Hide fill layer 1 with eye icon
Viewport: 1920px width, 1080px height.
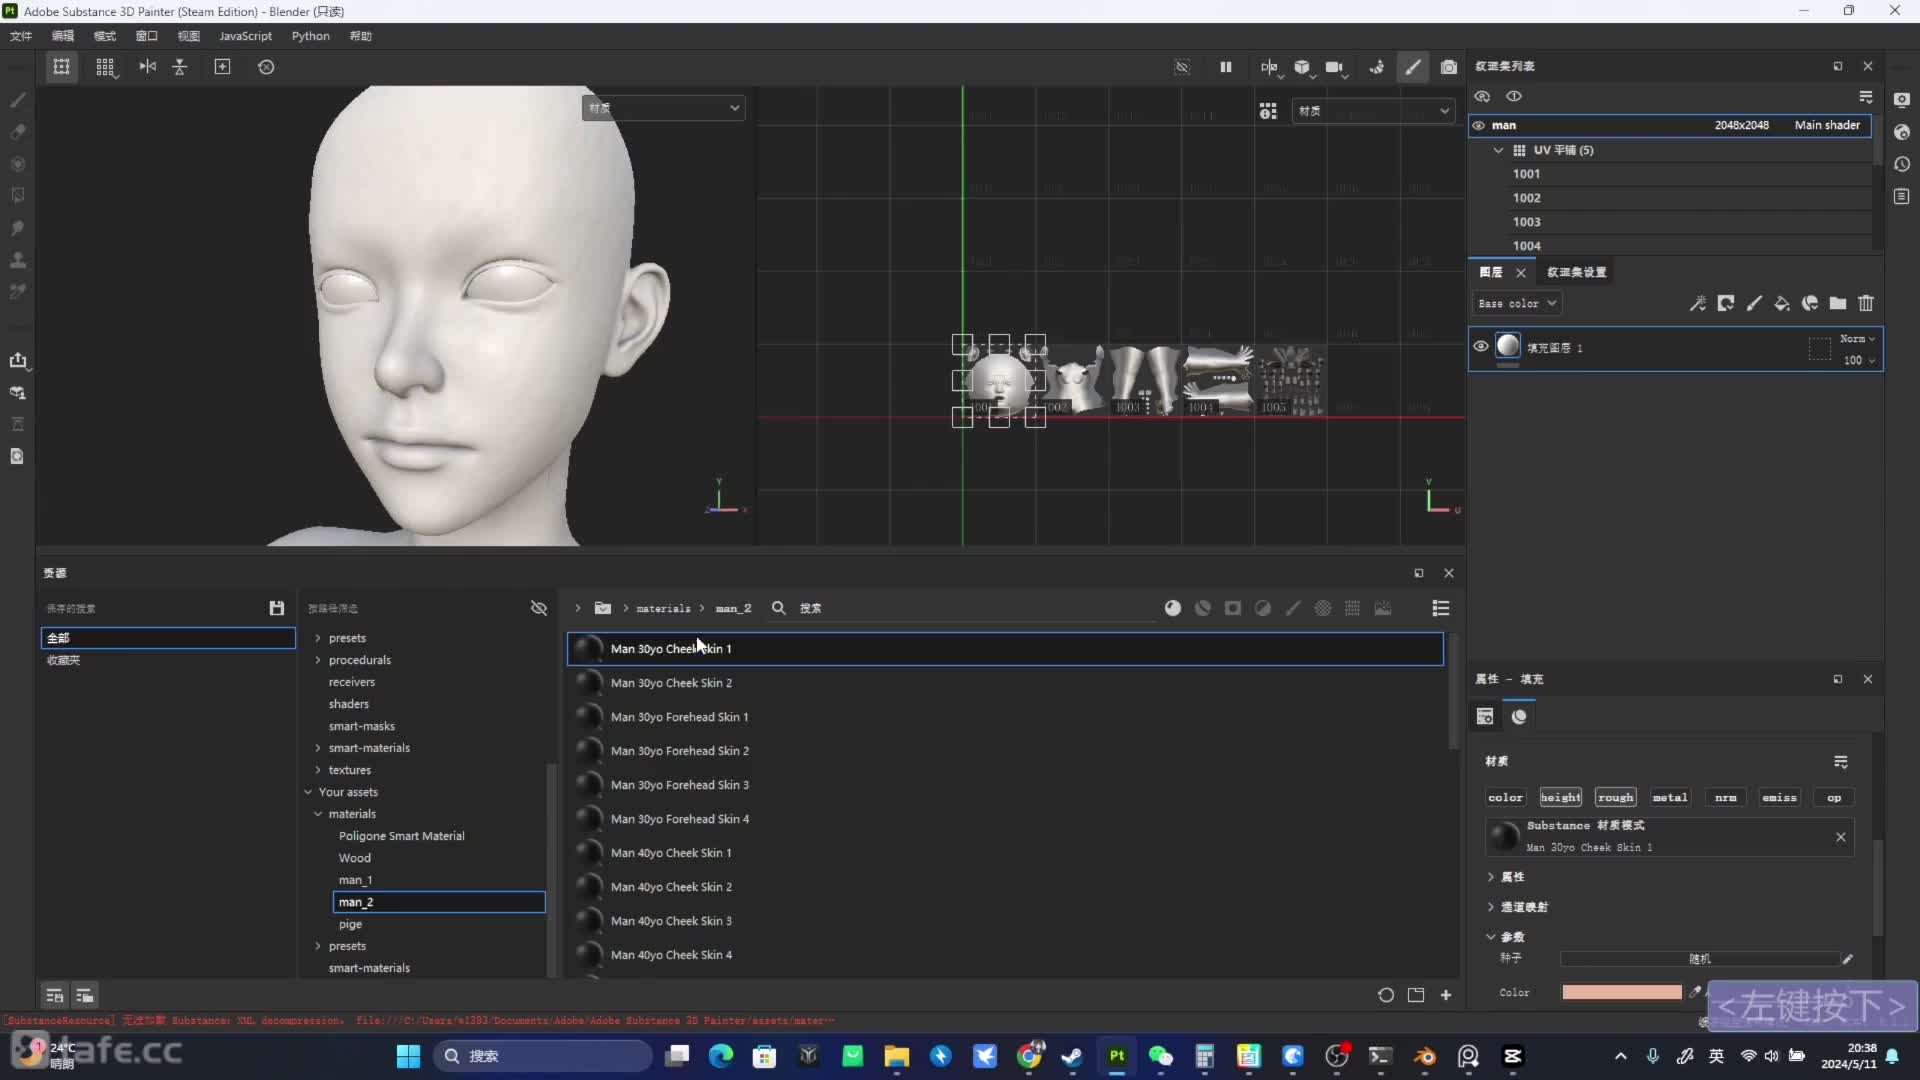1481,346
